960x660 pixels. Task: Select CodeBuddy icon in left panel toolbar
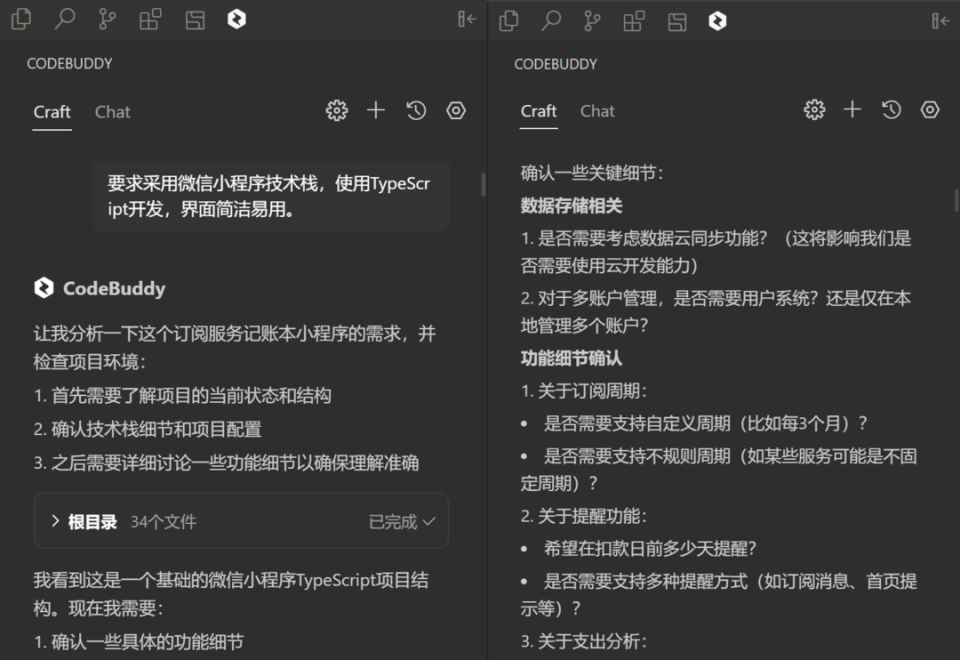(237, 20)
